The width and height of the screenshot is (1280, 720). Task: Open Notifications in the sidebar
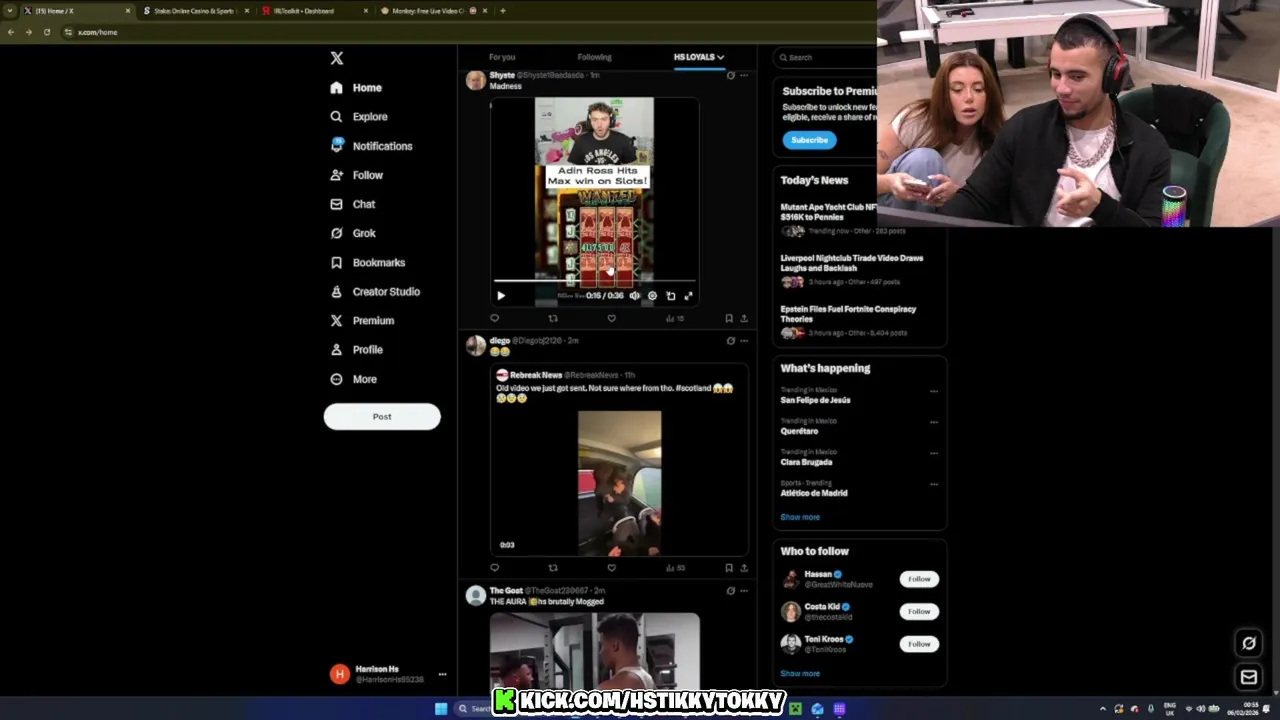(371, 146)
